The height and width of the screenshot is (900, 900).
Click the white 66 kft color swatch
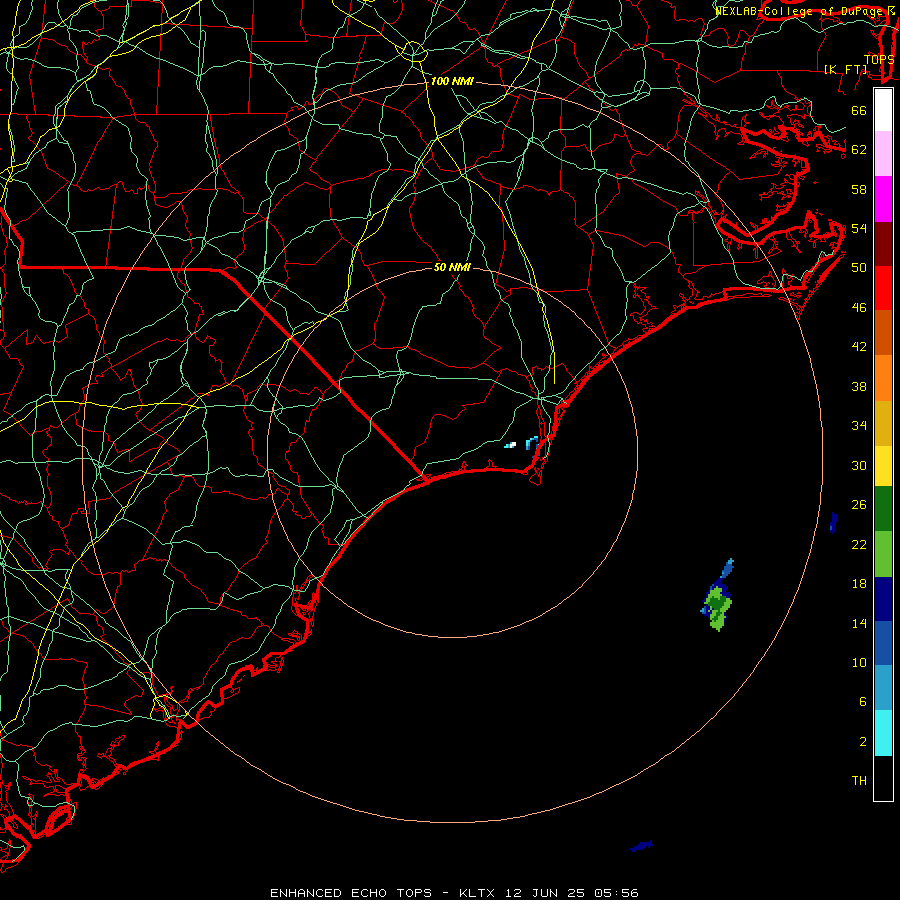pos(883,110)
